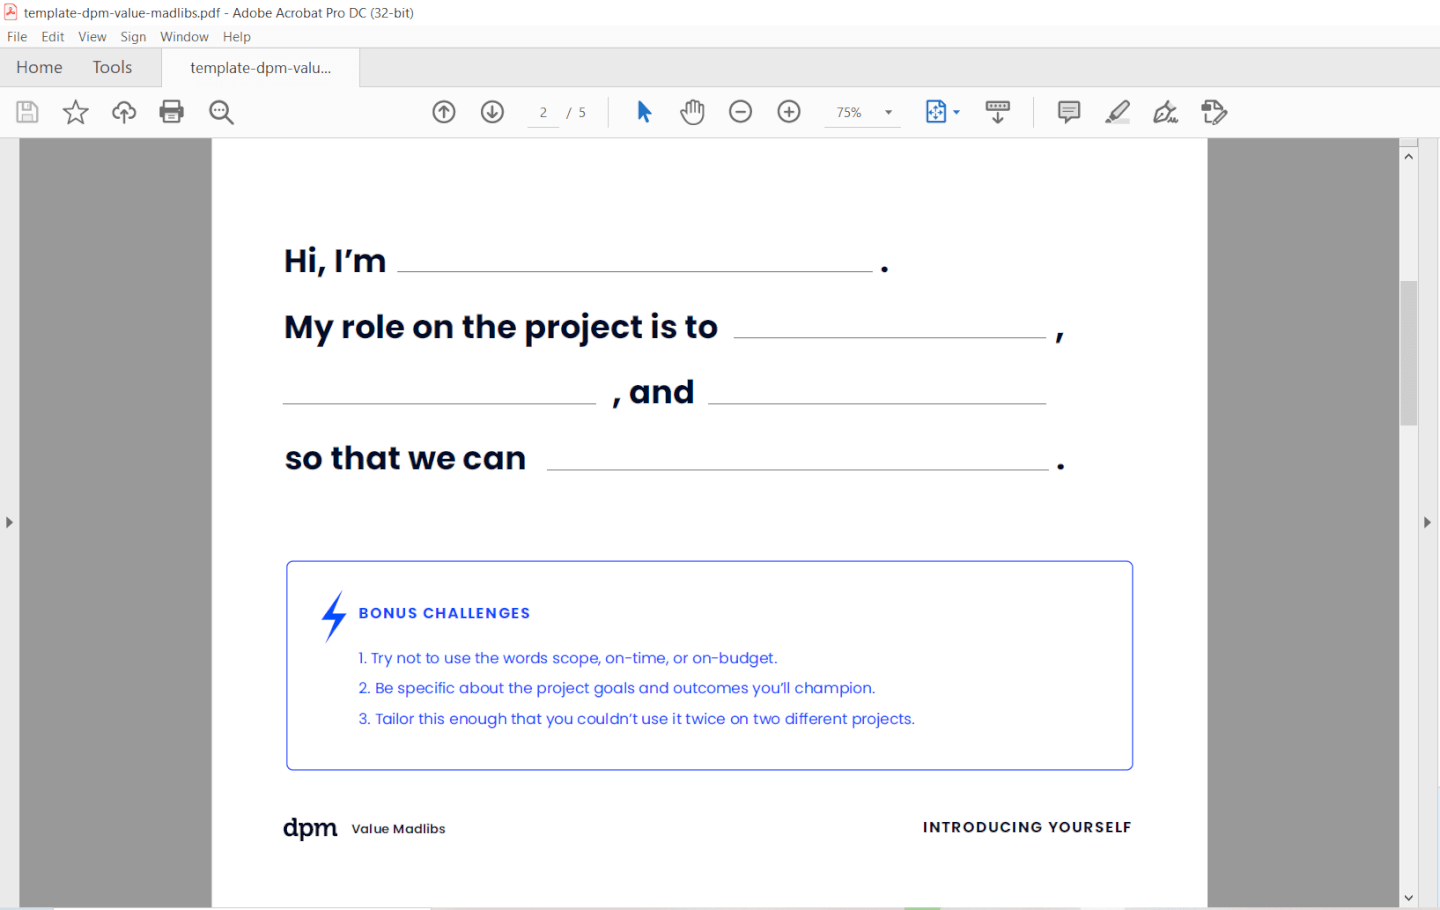Open the zoom level dropdown arrow
1440x910 pixels.
point(888,113)
